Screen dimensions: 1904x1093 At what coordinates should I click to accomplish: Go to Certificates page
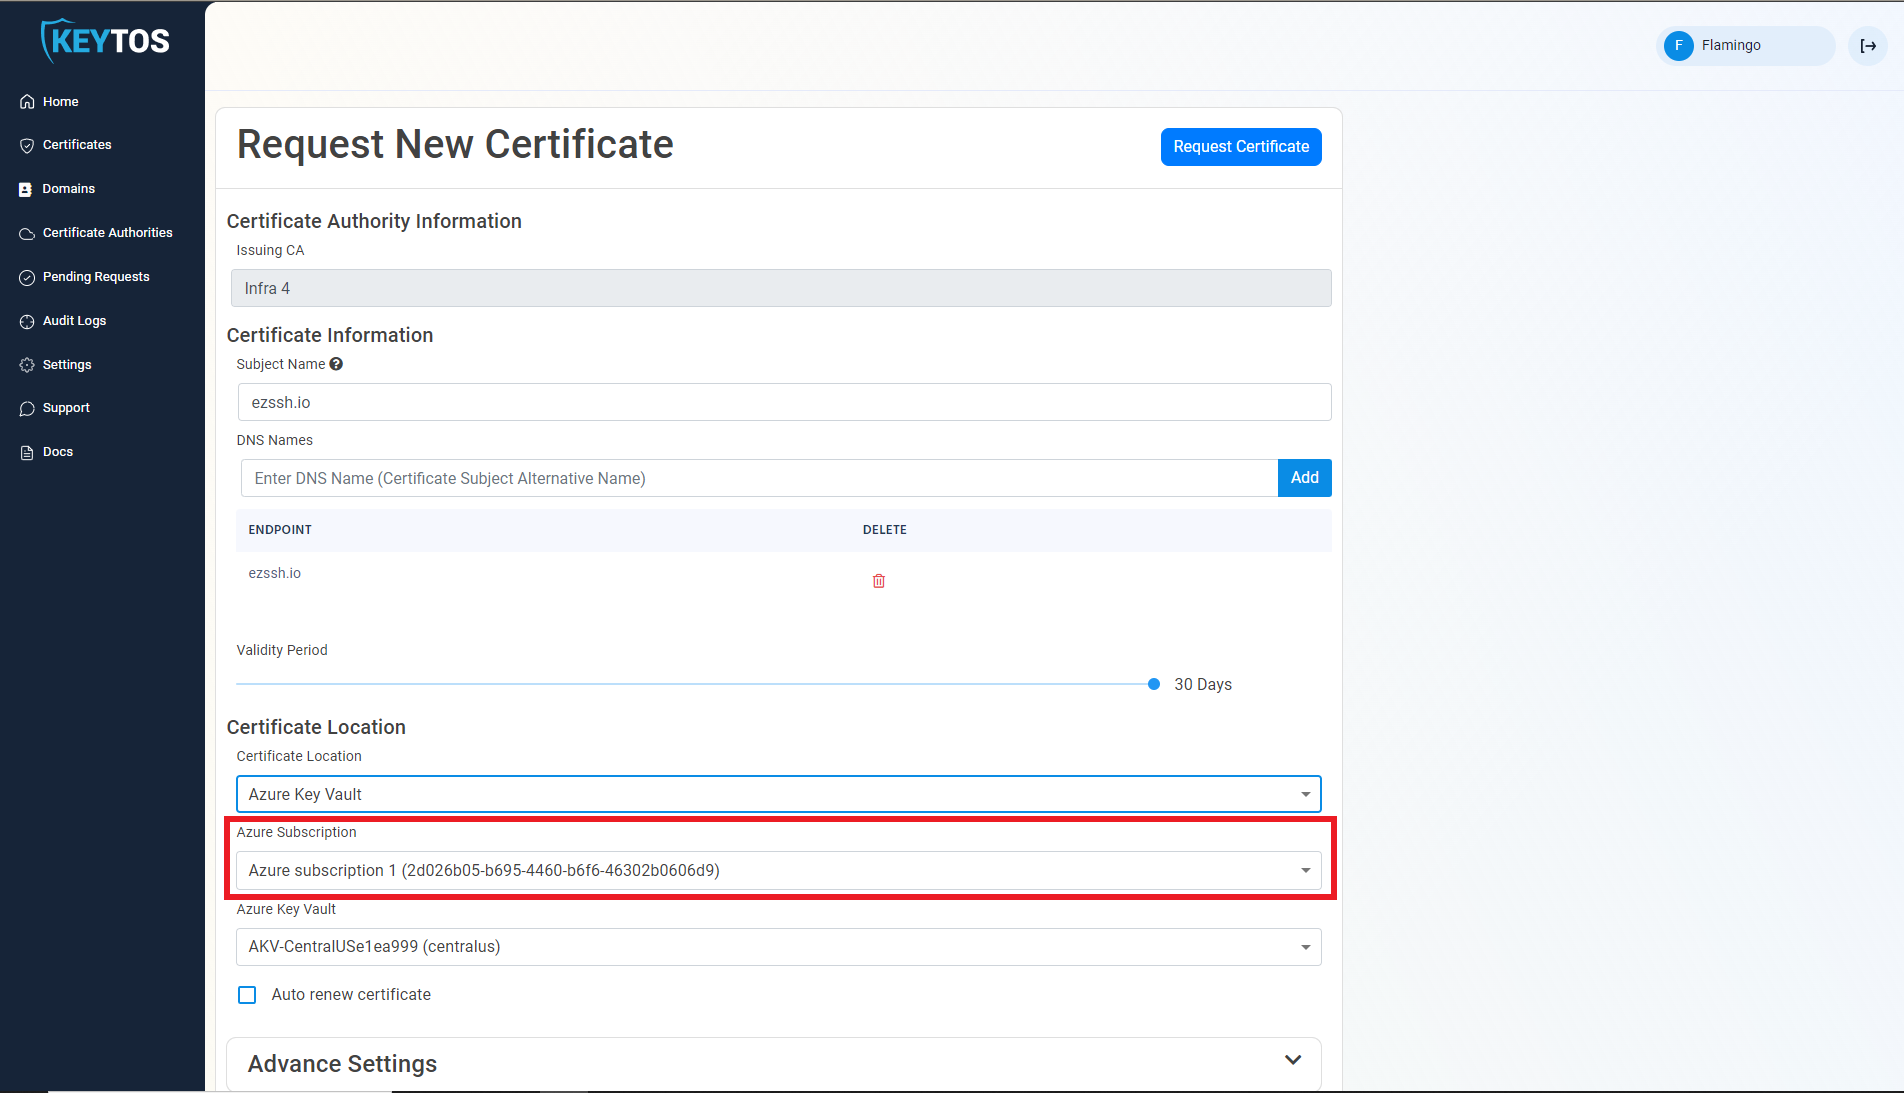click(x=77, y=145)
